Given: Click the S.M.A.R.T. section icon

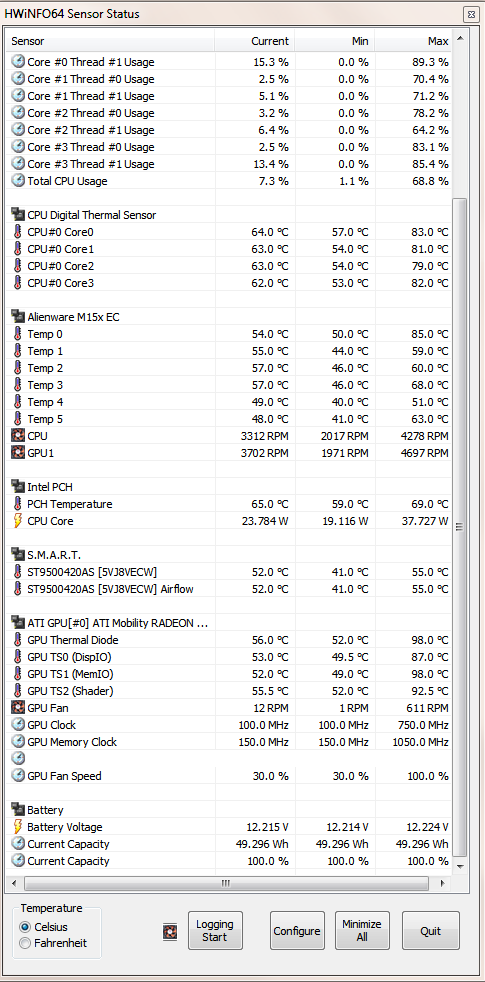Looking at the screenshot, I should click(18, 555).
